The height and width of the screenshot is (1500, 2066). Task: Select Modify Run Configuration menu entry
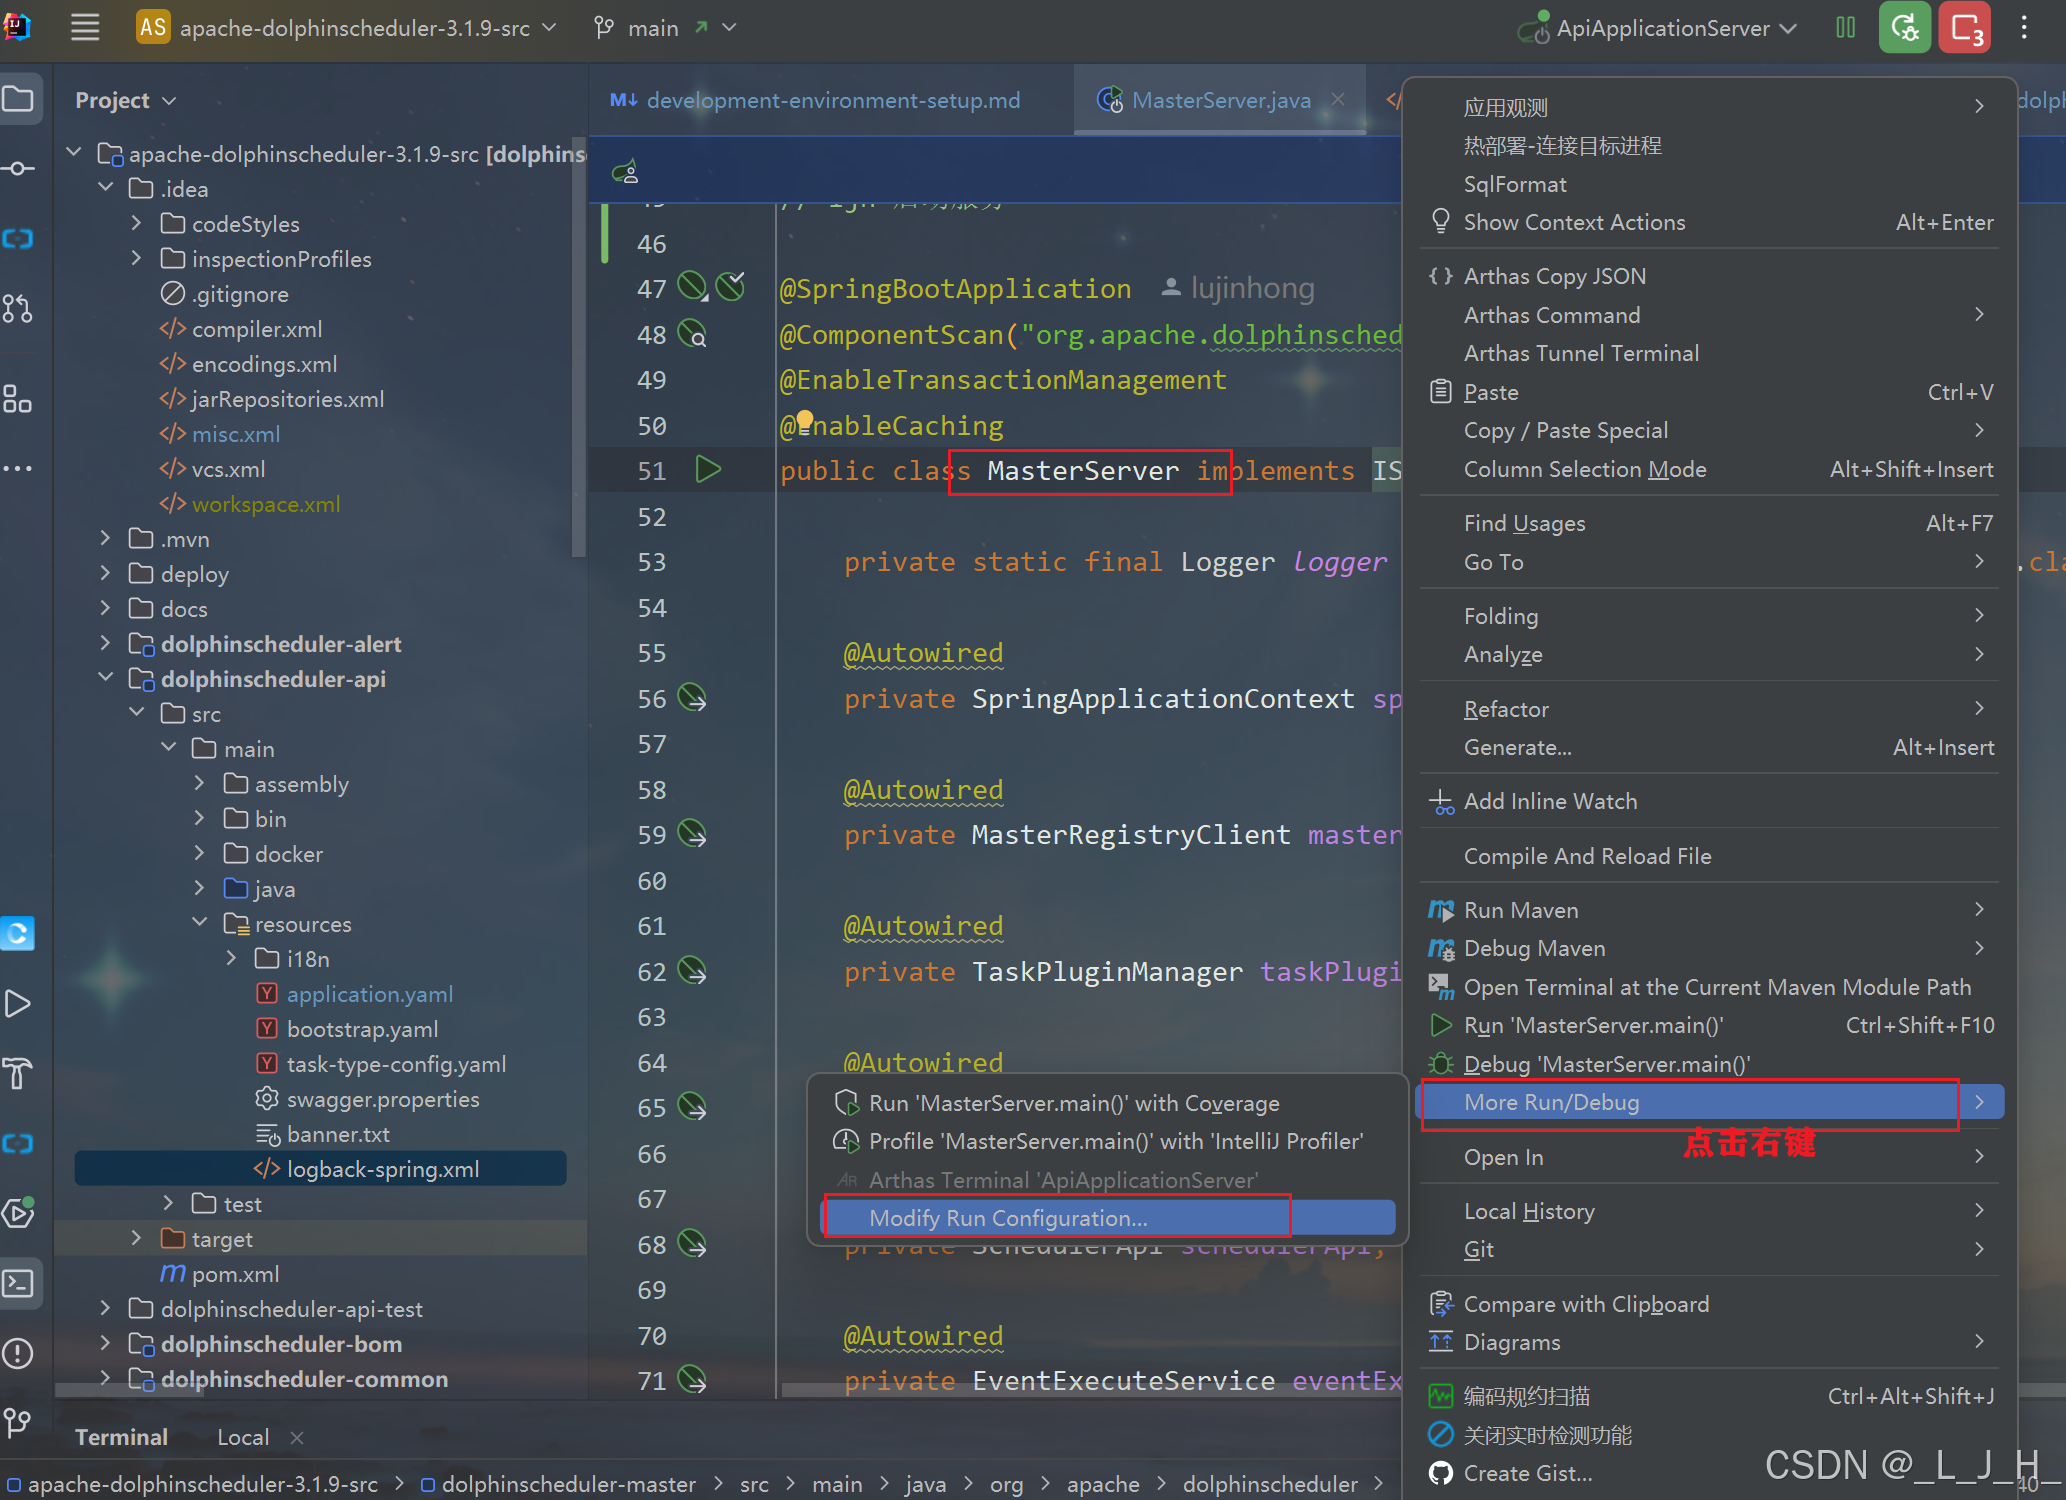(1008, 1218)
